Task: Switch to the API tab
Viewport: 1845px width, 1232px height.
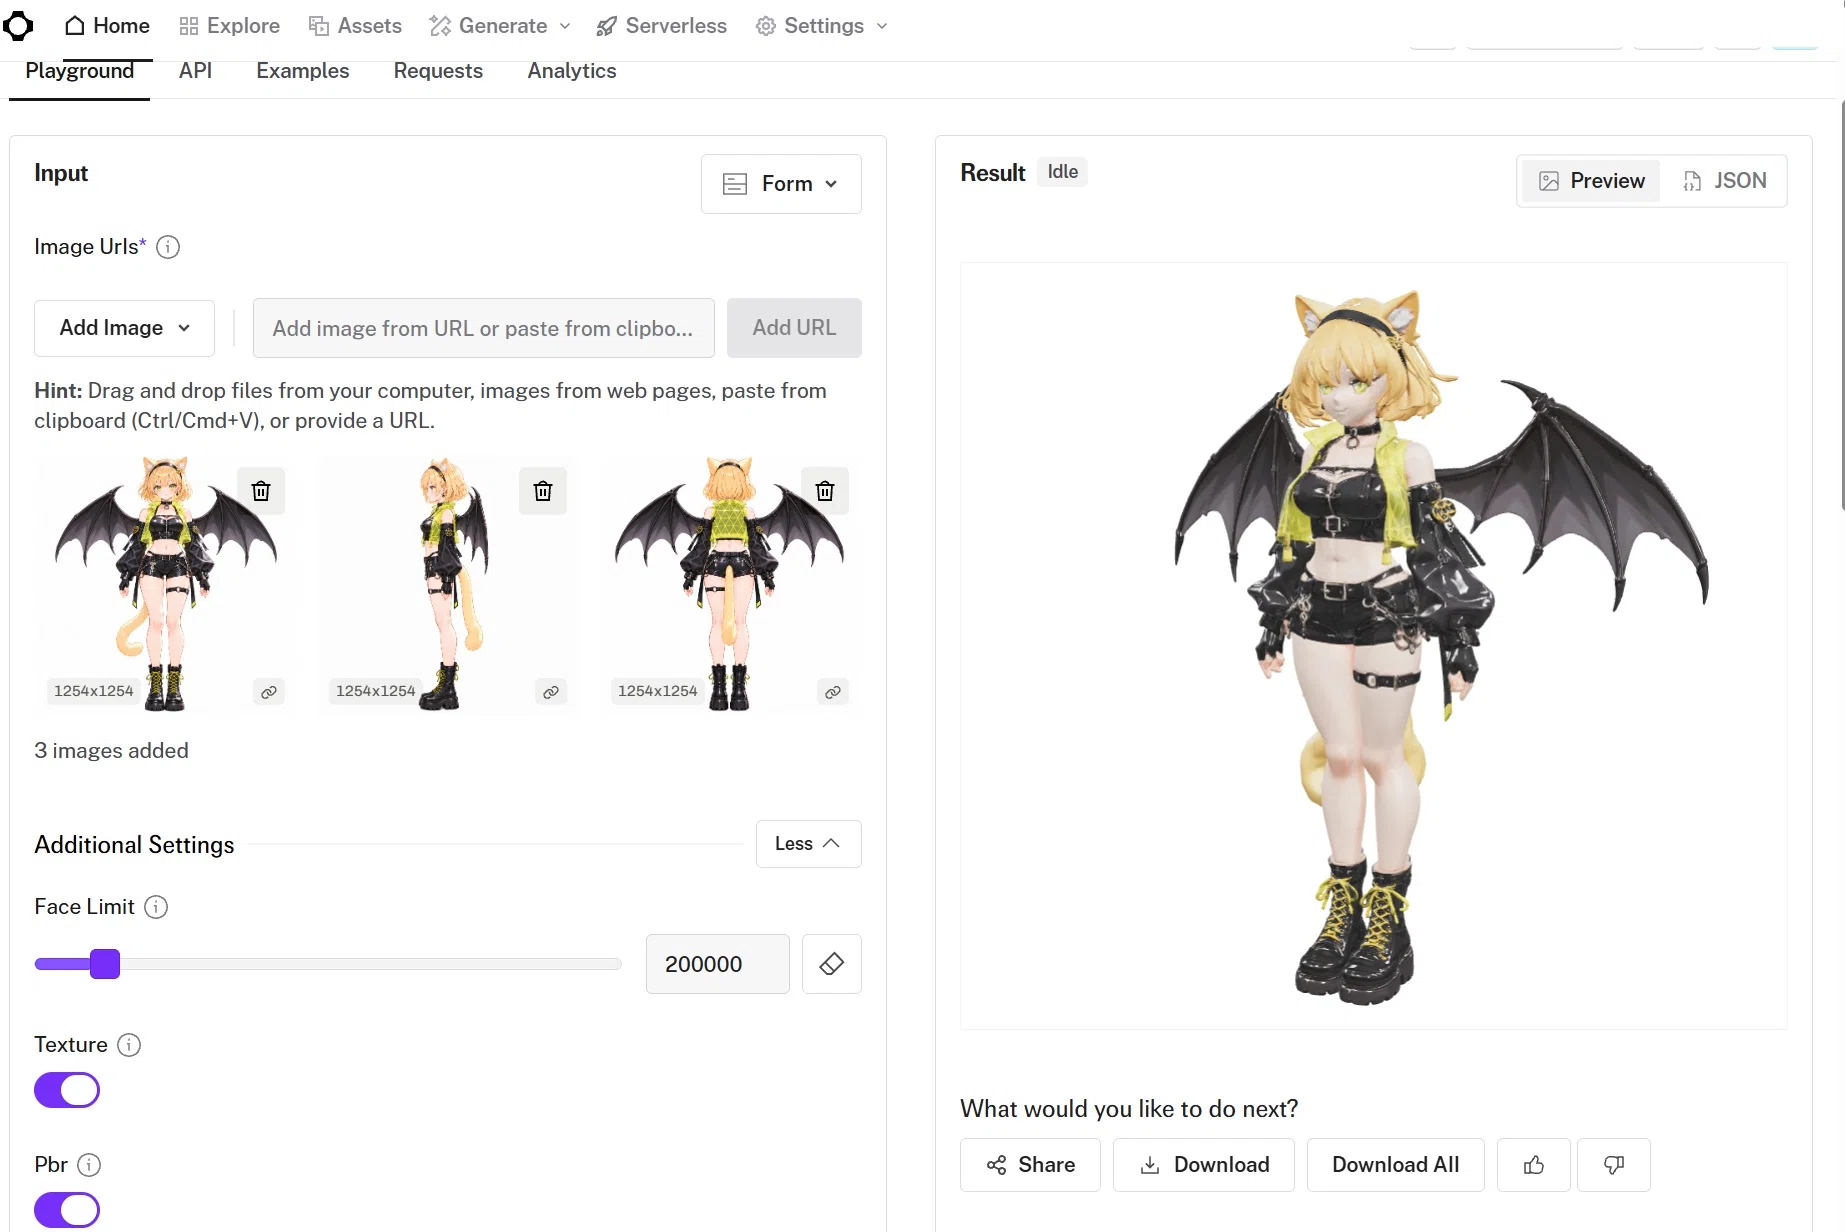Action: click(195, 71)
